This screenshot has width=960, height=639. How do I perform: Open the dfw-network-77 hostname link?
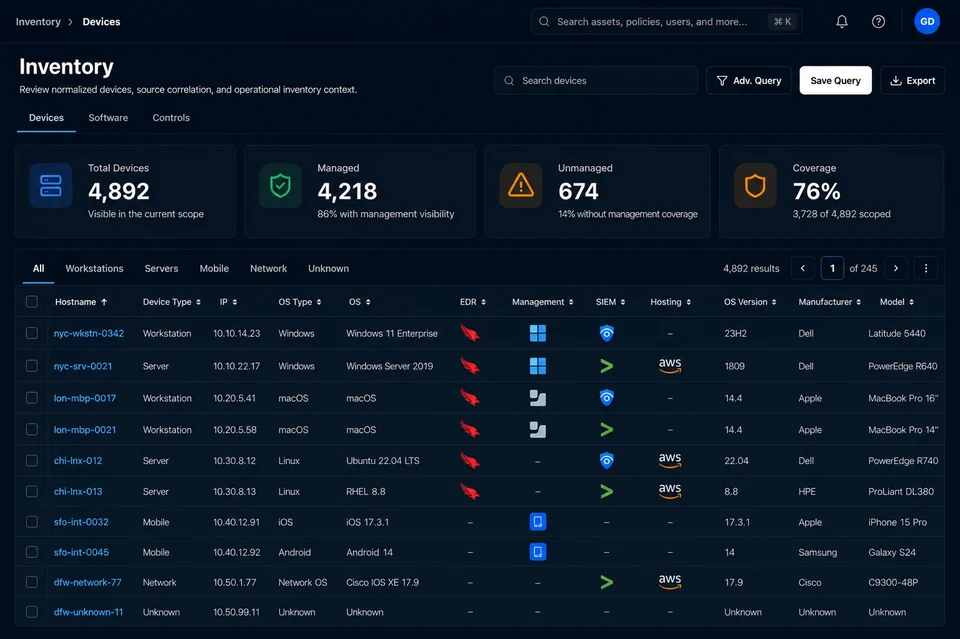88,582
